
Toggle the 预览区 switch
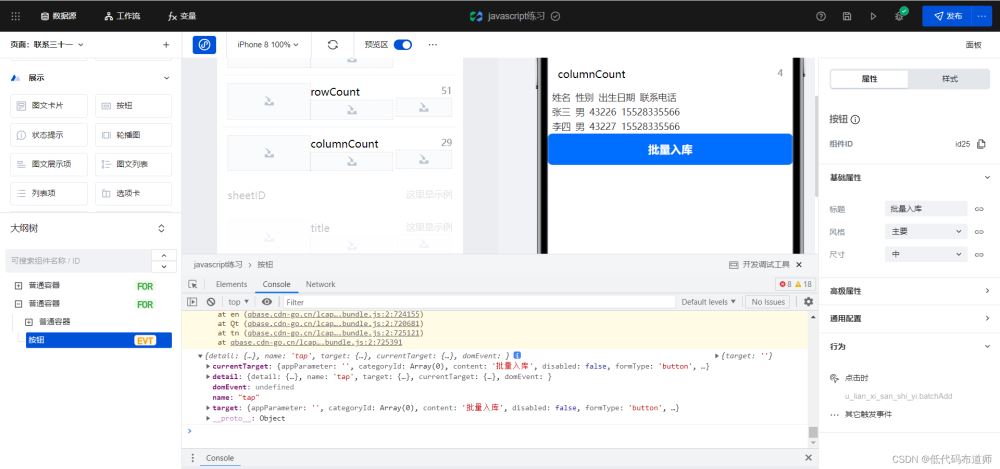[402, 45]
